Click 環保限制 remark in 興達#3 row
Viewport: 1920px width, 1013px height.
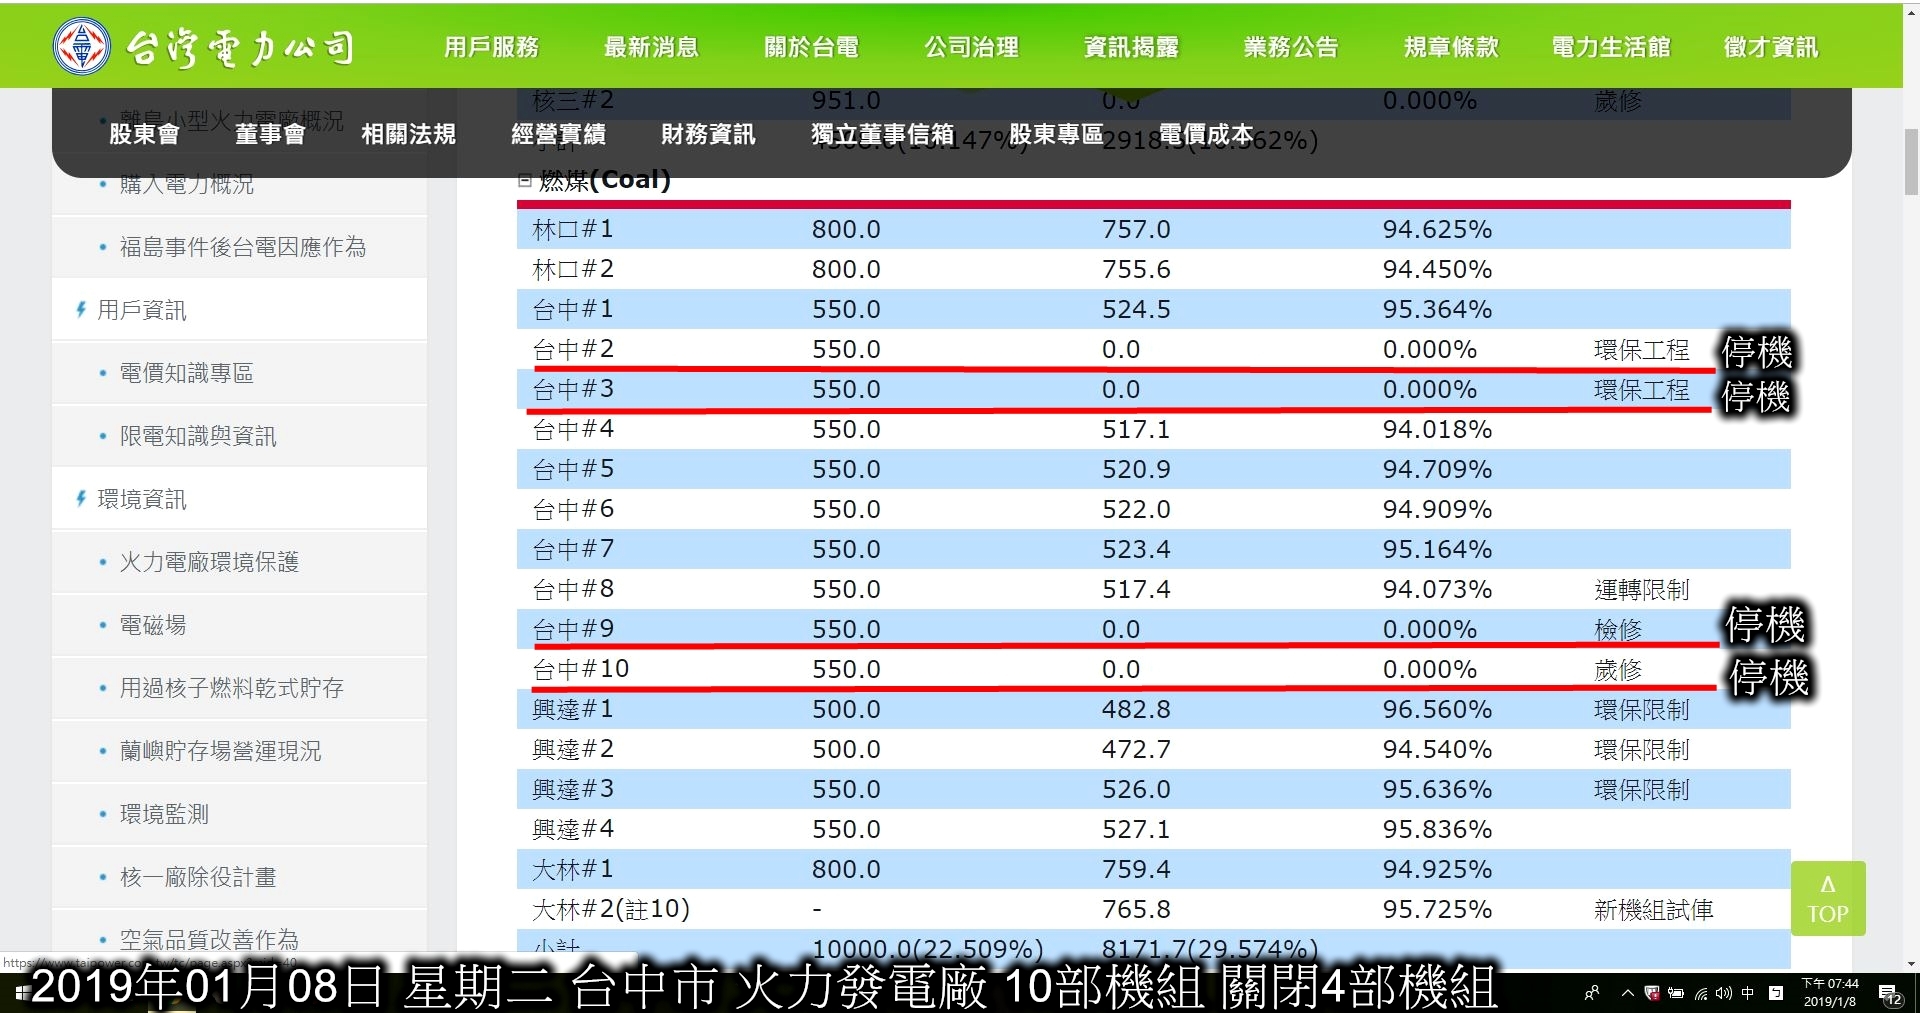(x=1641, y=790)
